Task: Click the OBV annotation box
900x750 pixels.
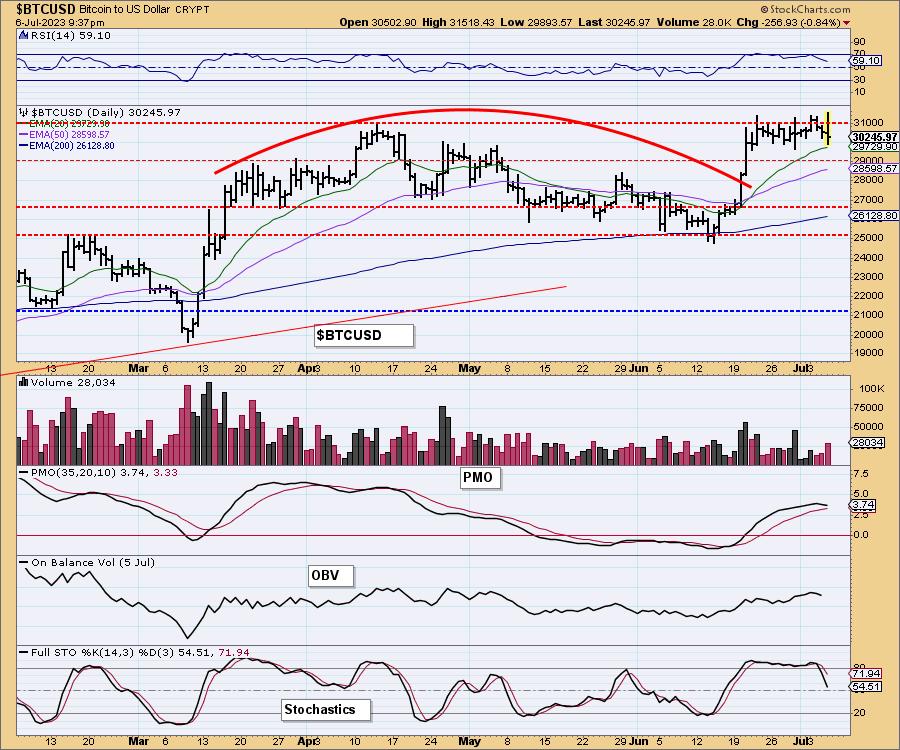Action: (x=331, y=575)
